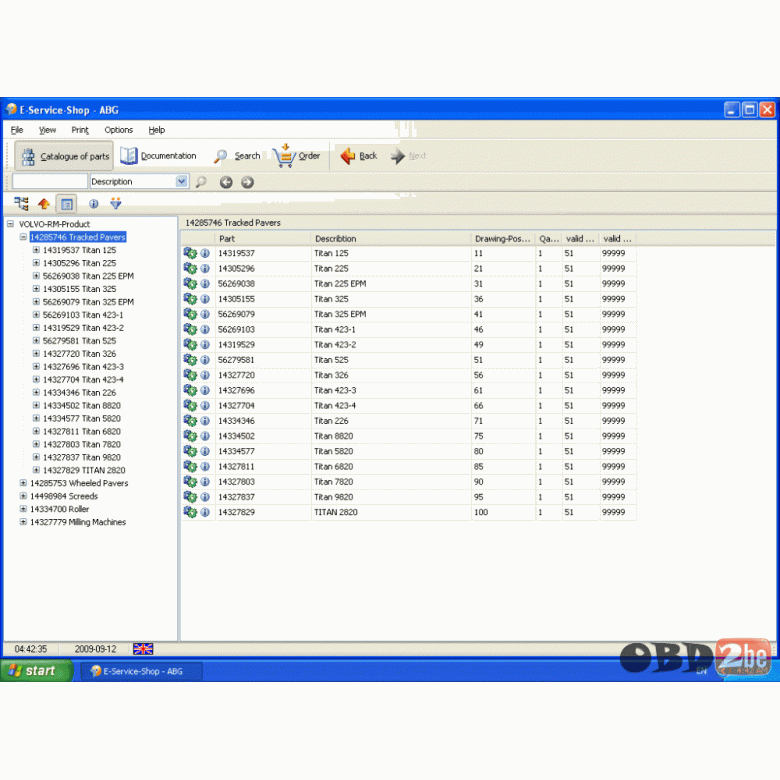Select table part number 14334577

pyautogui.click(x=236, y=451)
